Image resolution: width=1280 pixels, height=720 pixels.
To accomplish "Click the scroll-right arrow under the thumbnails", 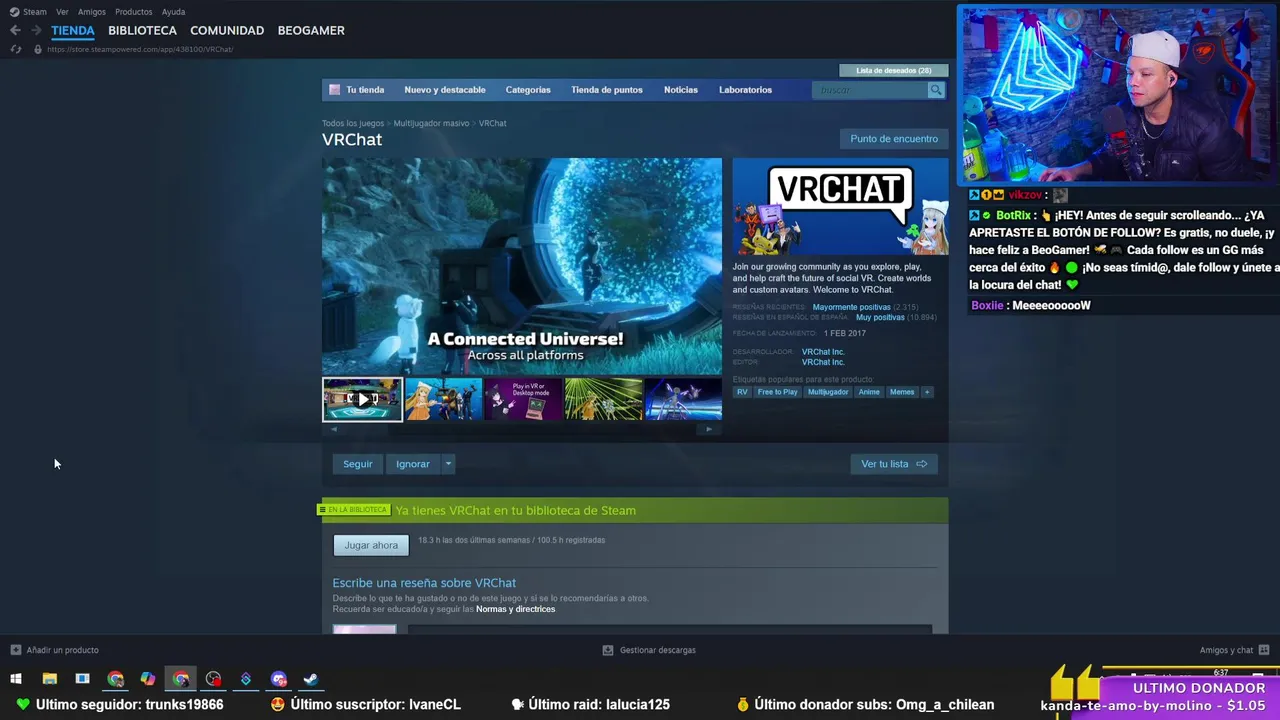I will (x=709, y=429).
